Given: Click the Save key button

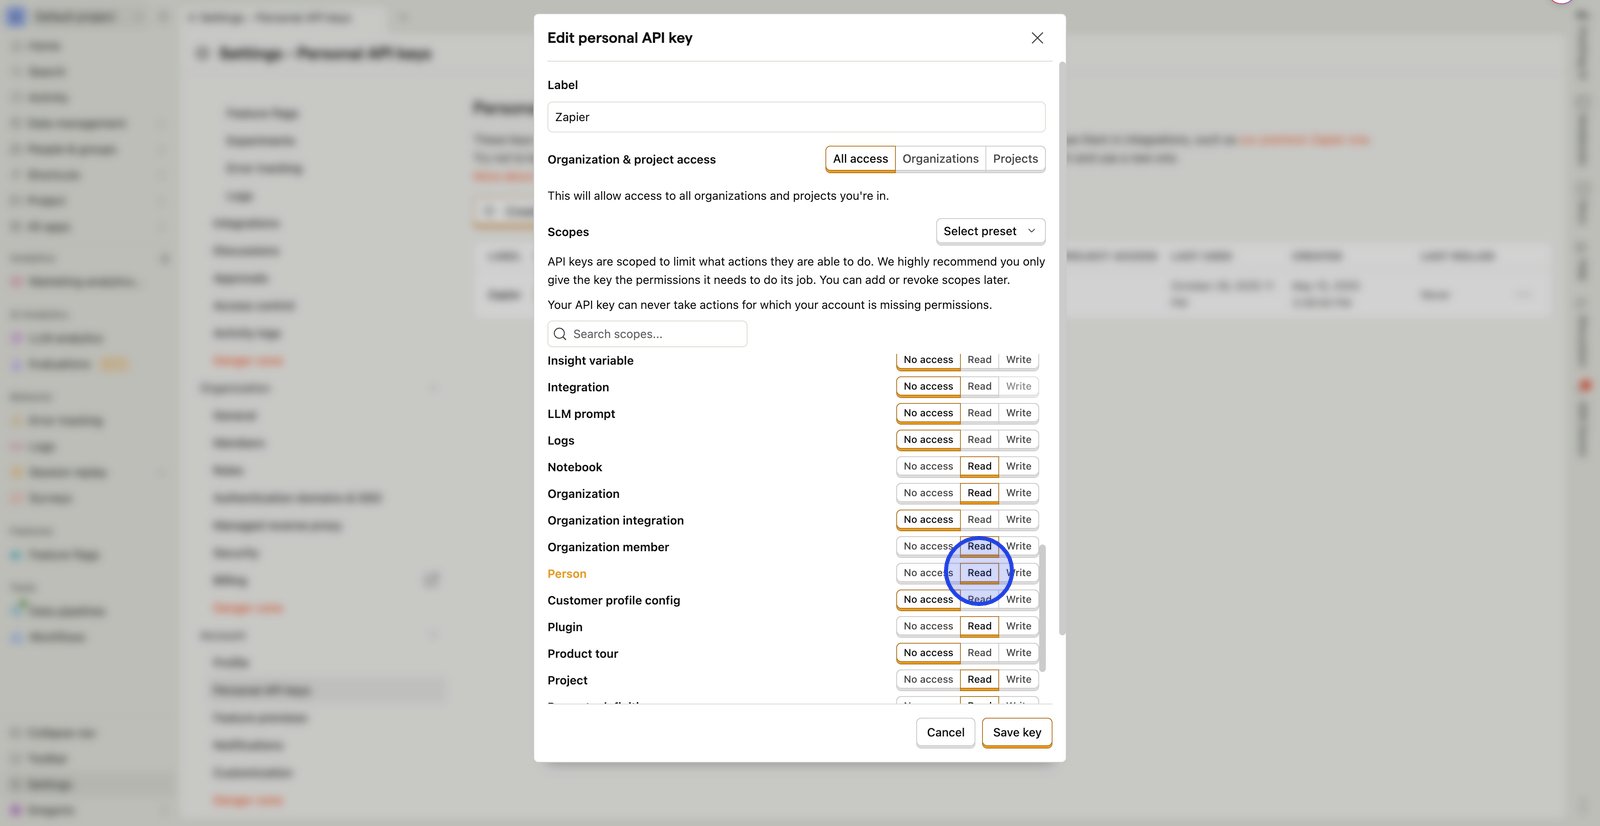Looking at the screenshot, I should 1016,733.
